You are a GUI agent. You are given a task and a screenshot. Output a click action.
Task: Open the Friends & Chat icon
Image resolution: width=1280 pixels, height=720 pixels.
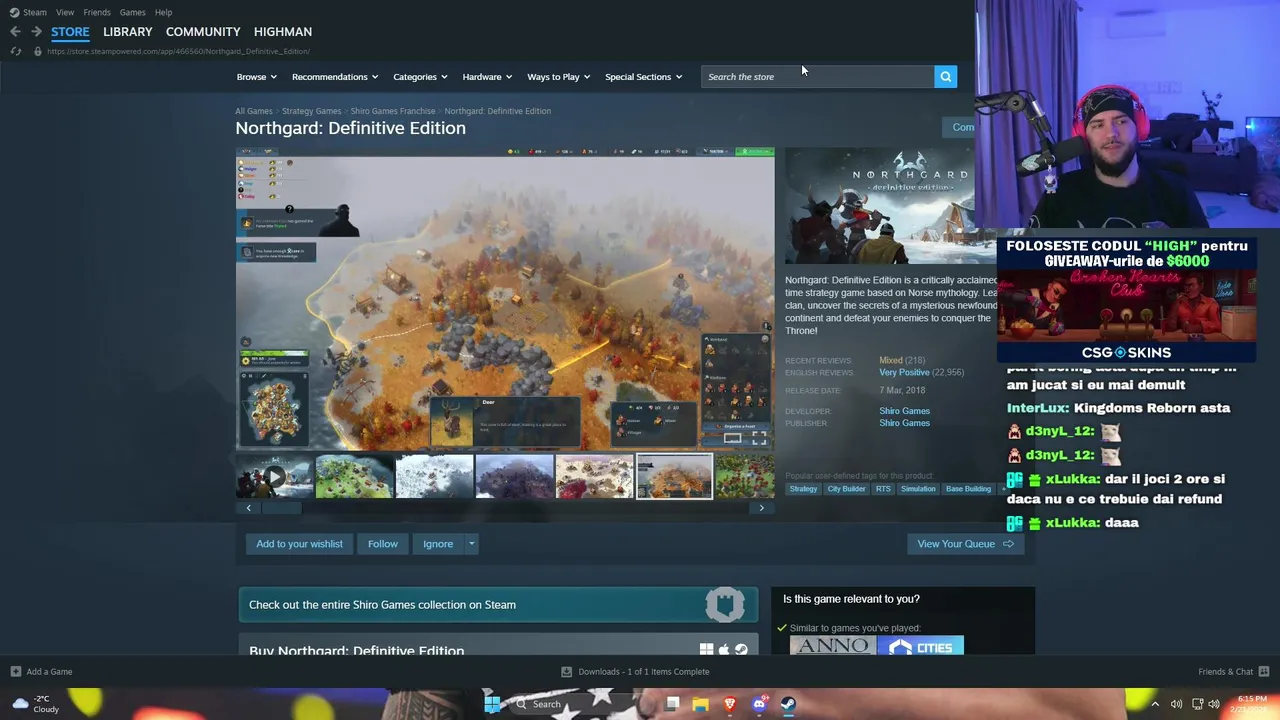(1263, 672)
